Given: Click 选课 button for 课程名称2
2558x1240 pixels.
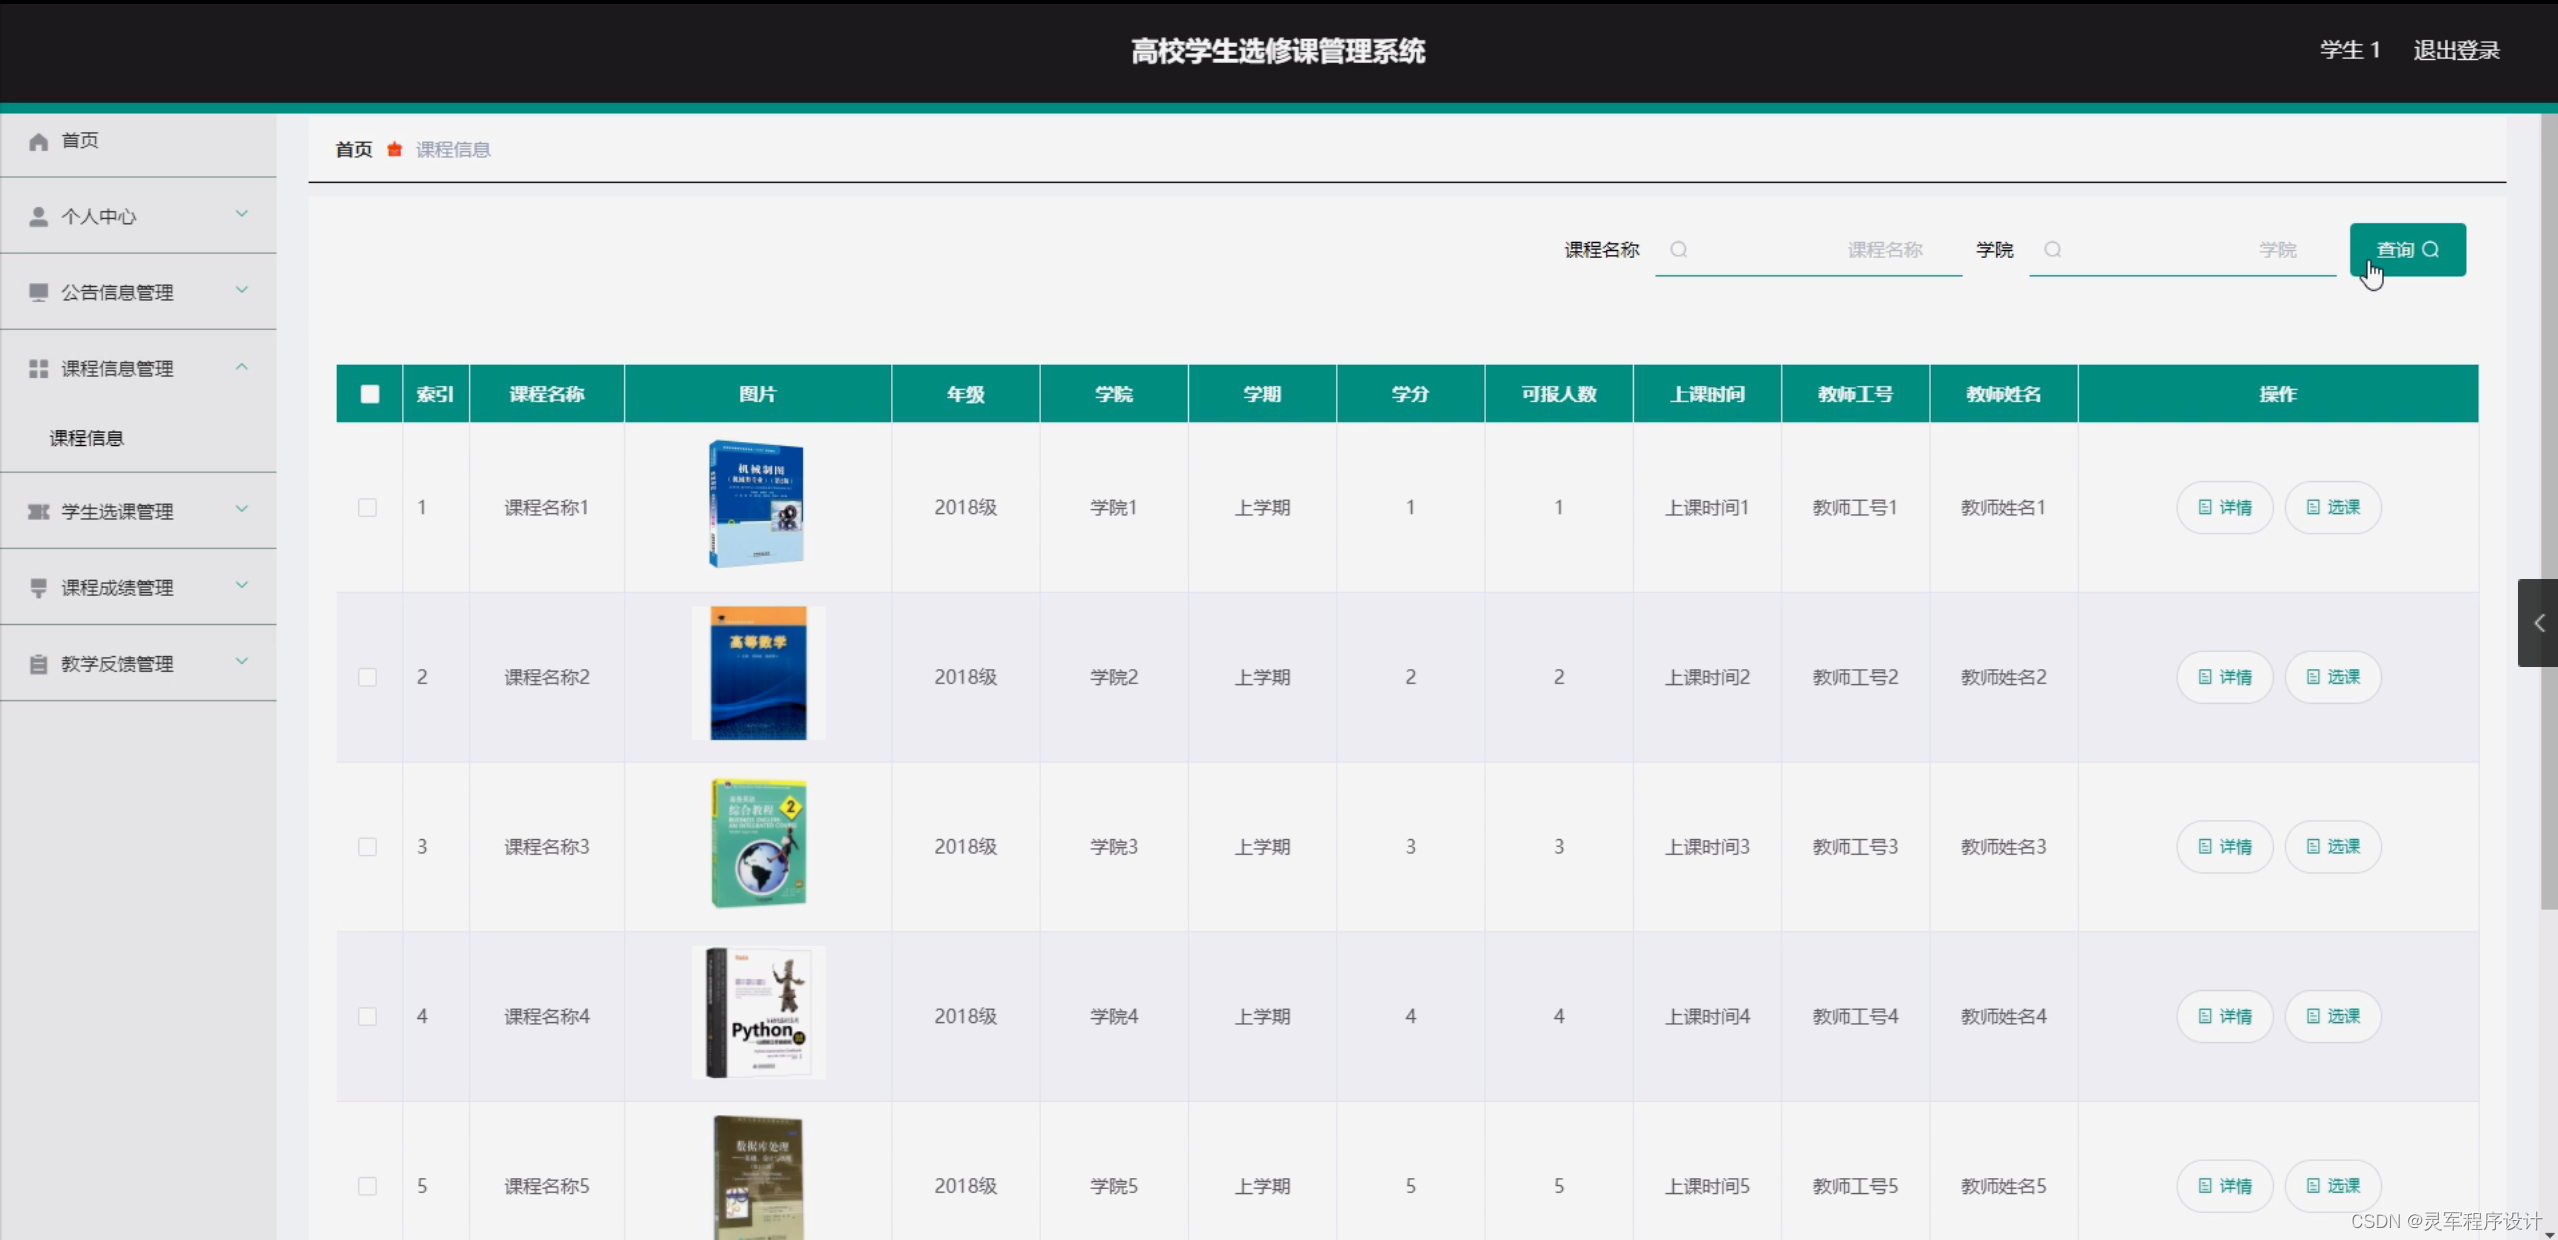Looking at the screenshot, I should (2333, 677).
